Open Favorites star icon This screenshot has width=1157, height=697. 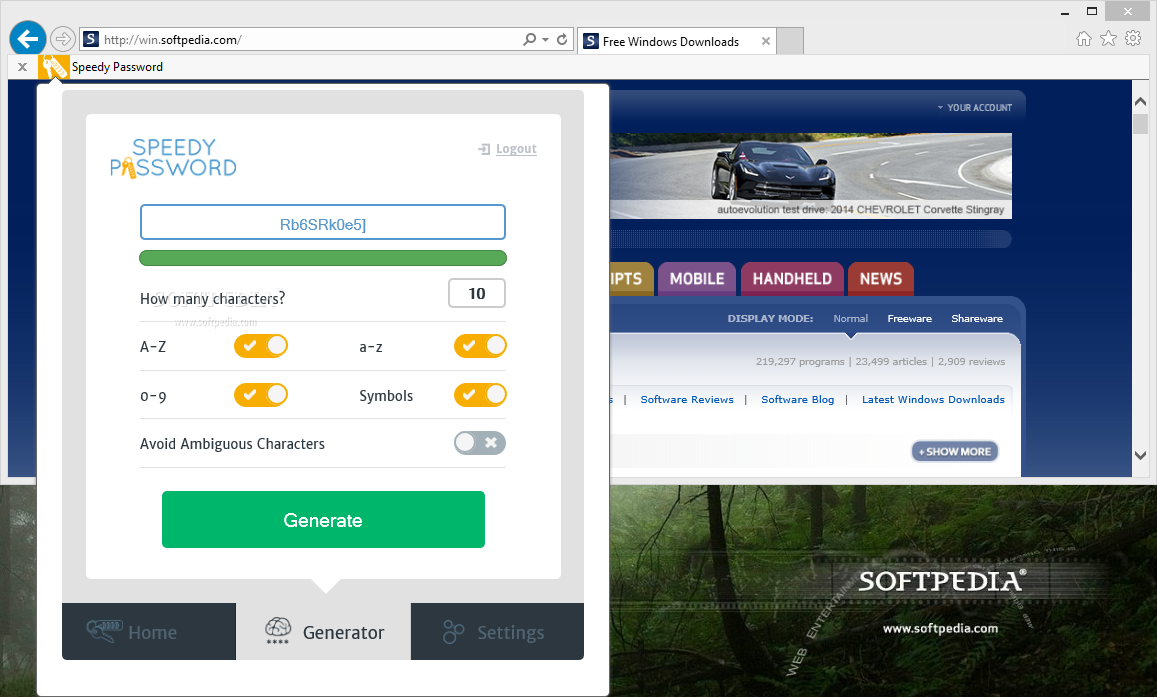(x=1108, y=38)
